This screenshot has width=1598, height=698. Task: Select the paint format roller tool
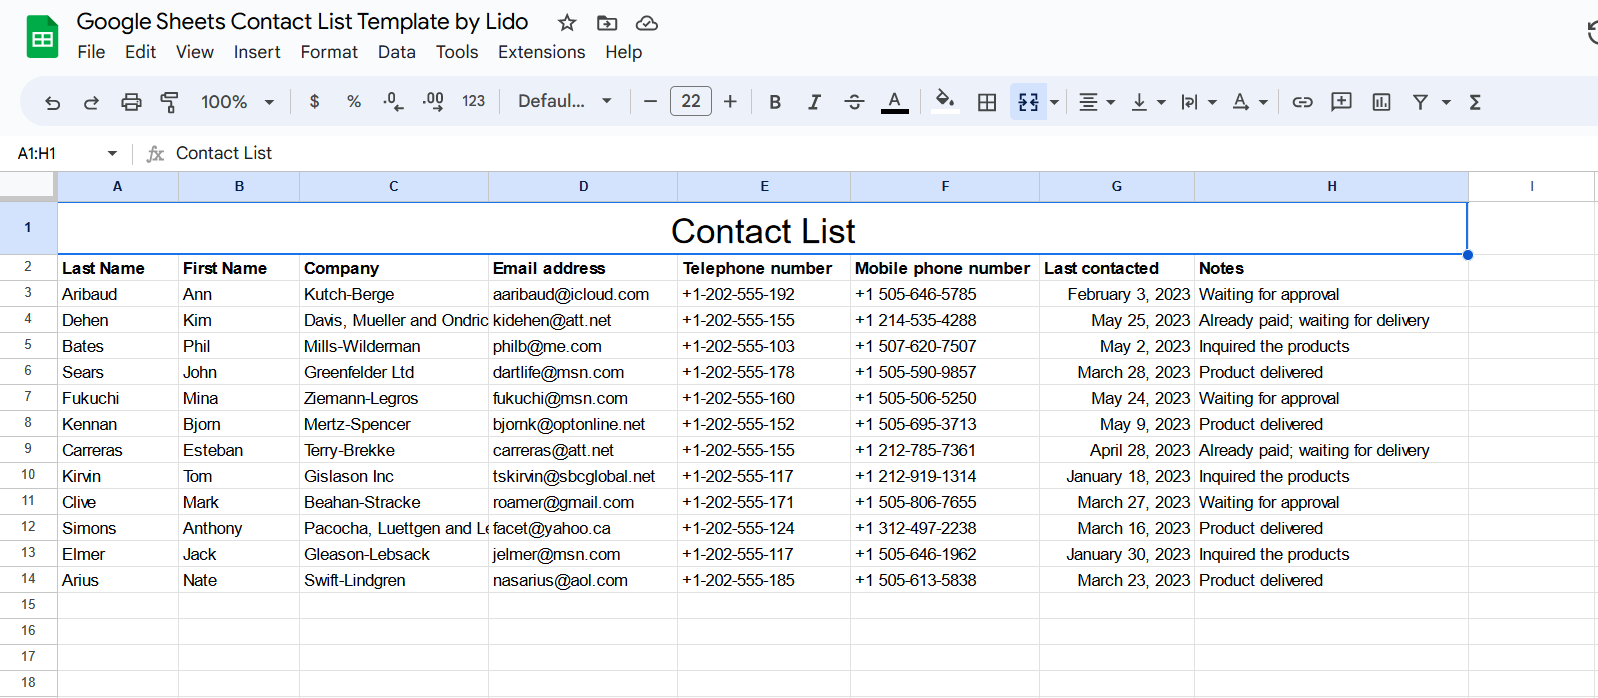coord(170,102)
